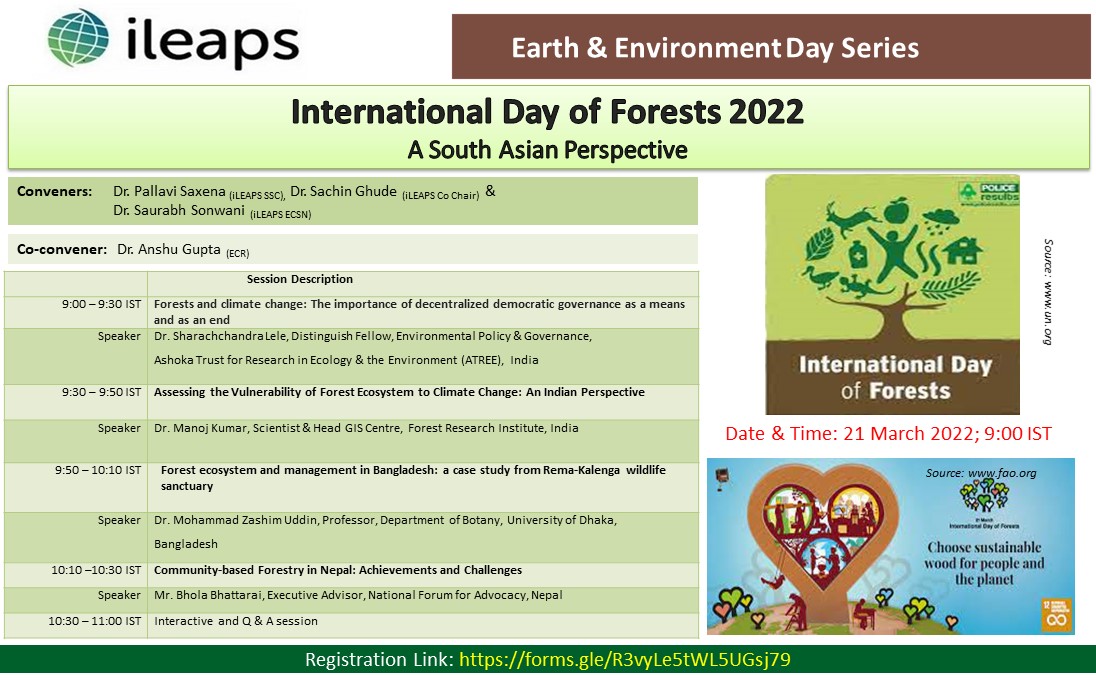This screenshot has height=680, width=1096.
Task: Click the large leaf icon in tree poster
Action: [x=820, y=245]
